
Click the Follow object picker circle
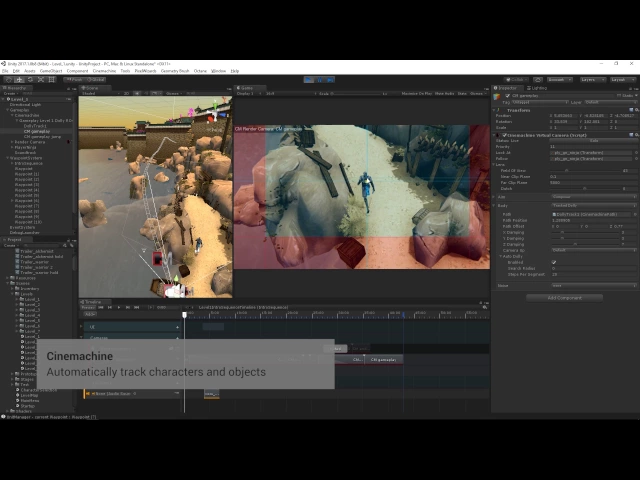click(636, 159)
